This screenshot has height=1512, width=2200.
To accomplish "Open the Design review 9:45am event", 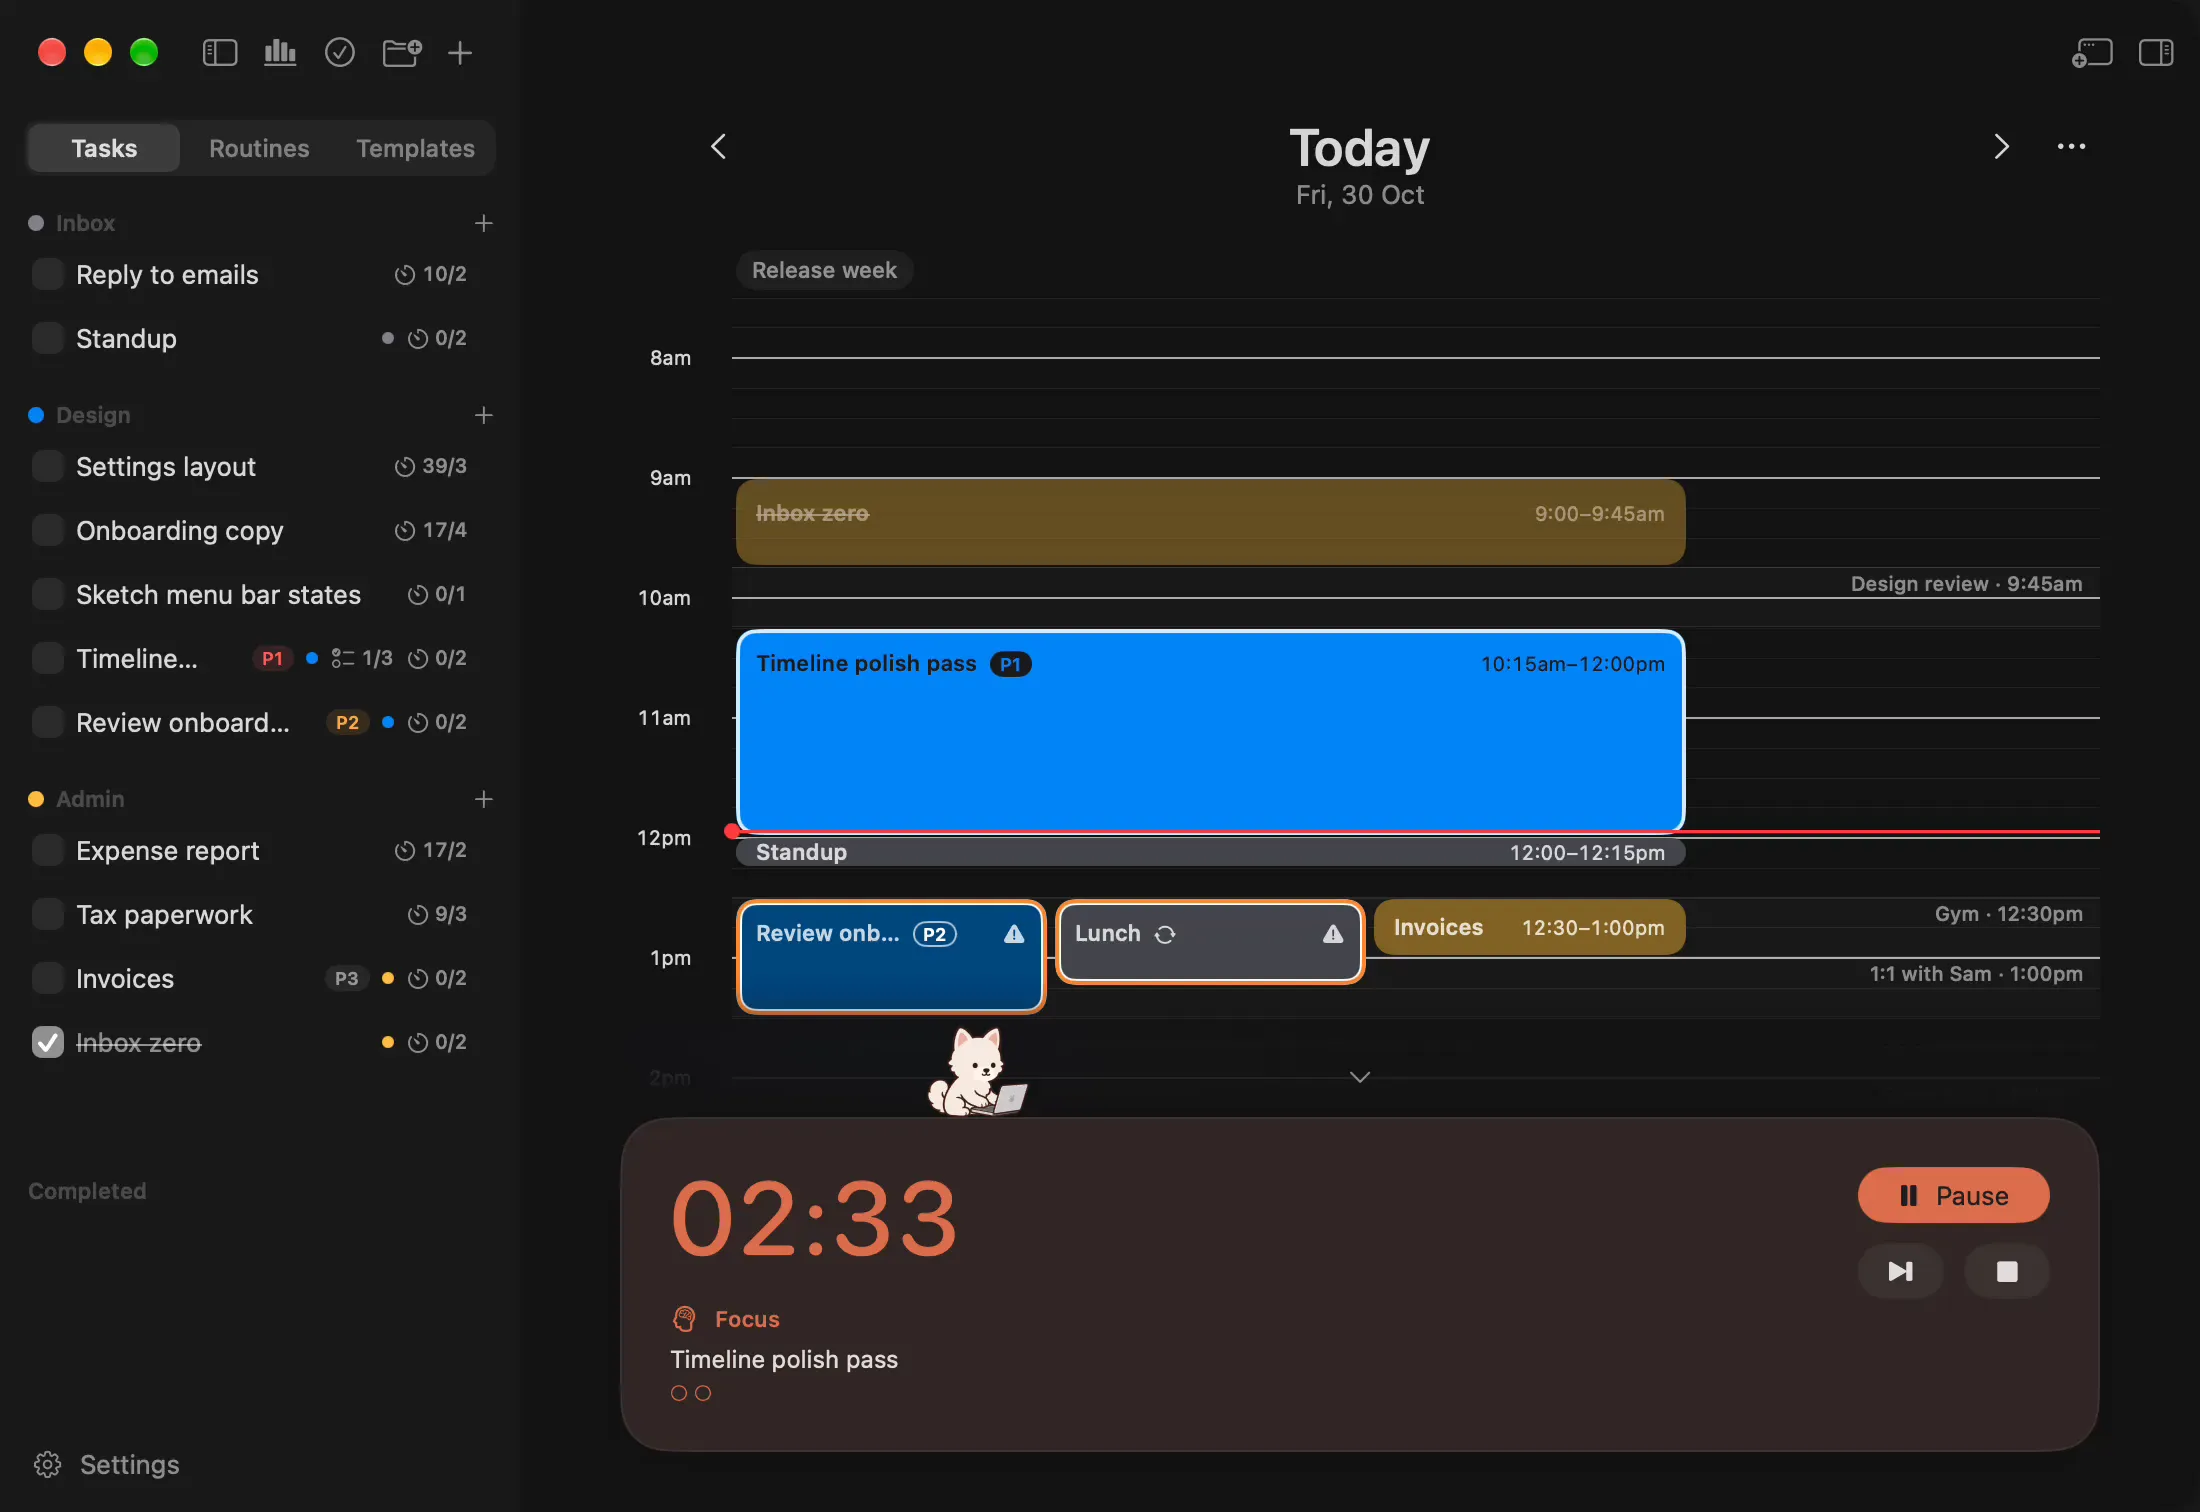I will click(x=1966, y=584).
